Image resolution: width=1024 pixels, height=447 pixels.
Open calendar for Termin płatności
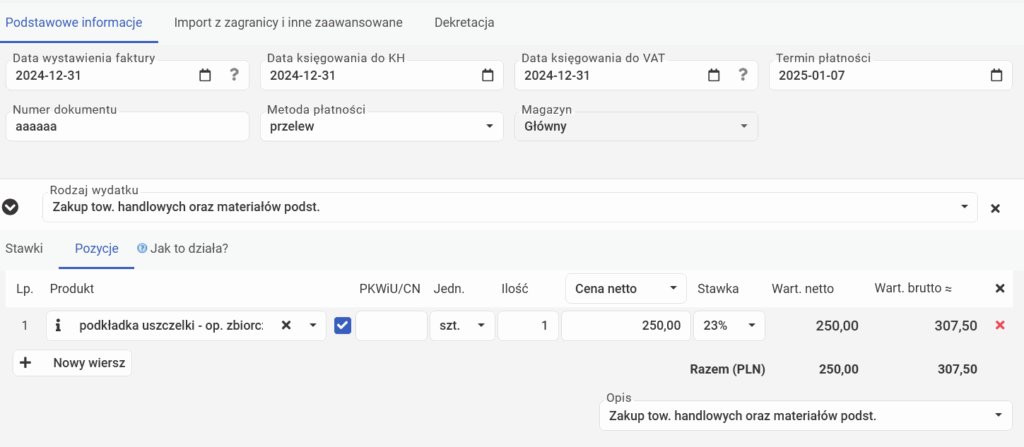coord(996,75)
